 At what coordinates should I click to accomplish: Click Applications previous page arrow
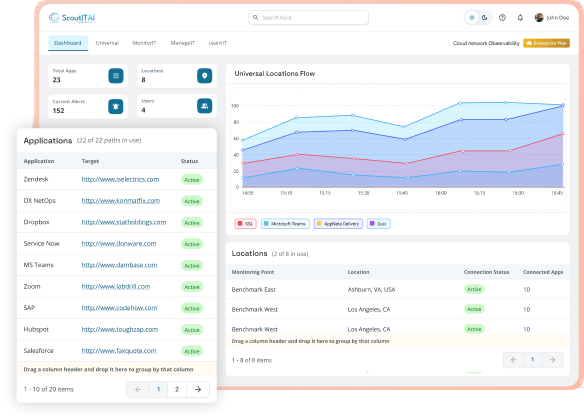click(x=138, y=389)
